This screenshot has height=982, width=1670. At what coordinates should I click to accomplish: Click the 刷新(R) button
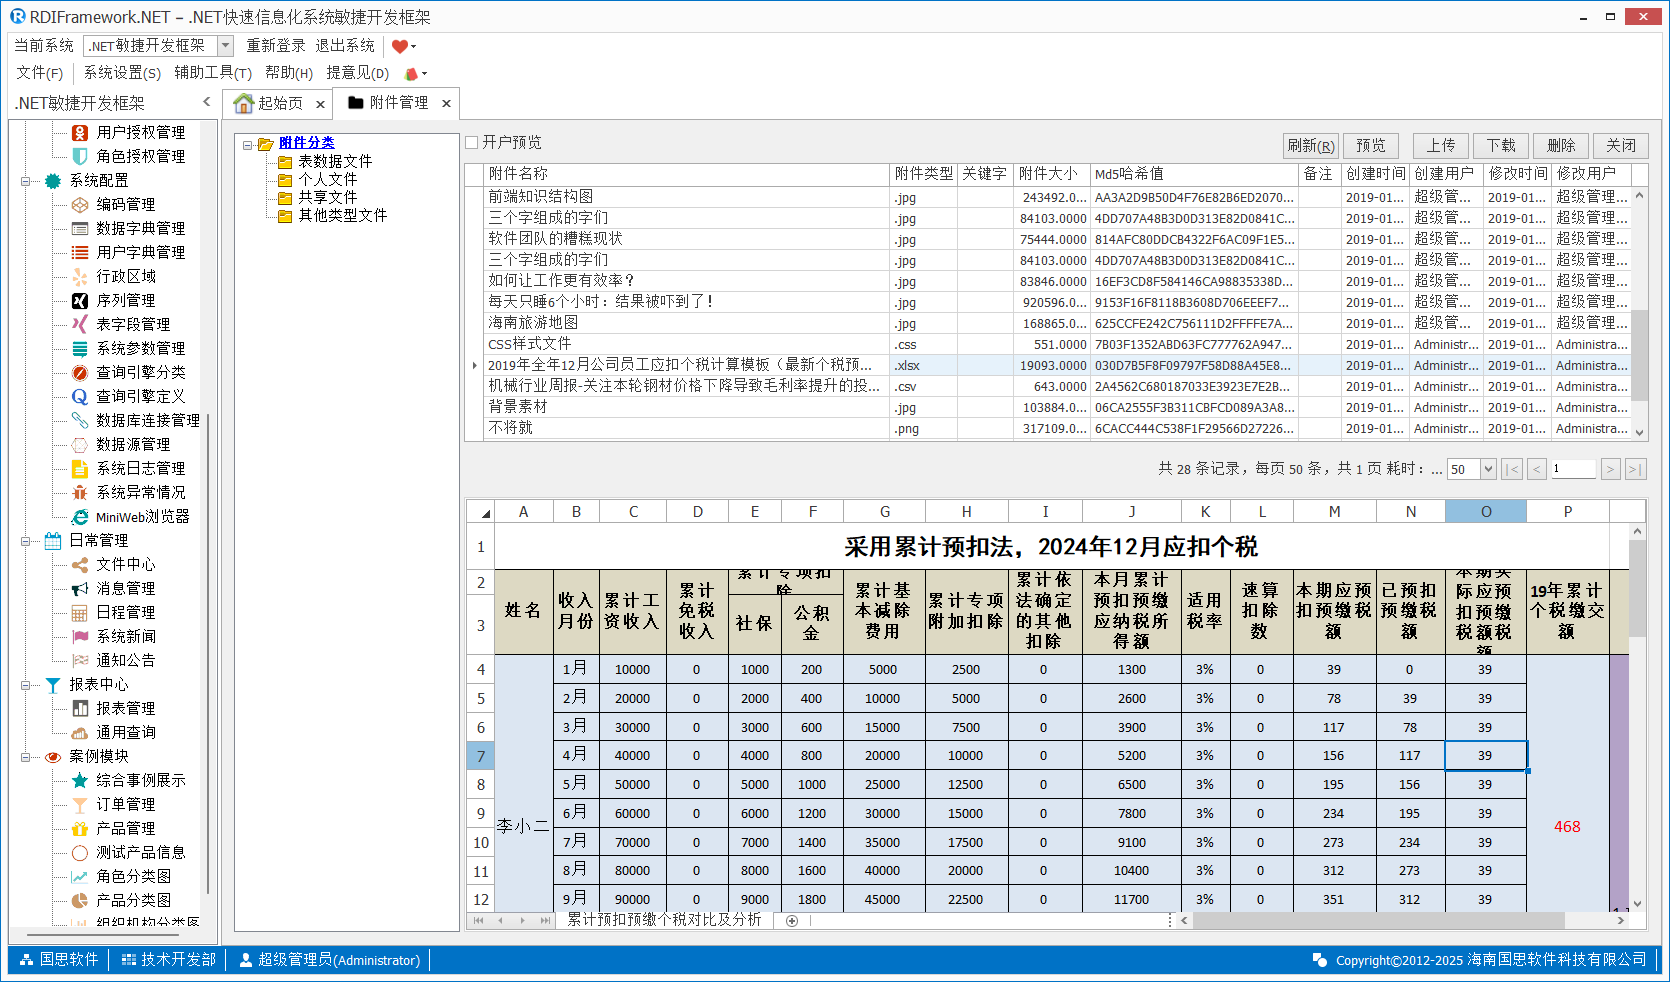click(1310, 146)
